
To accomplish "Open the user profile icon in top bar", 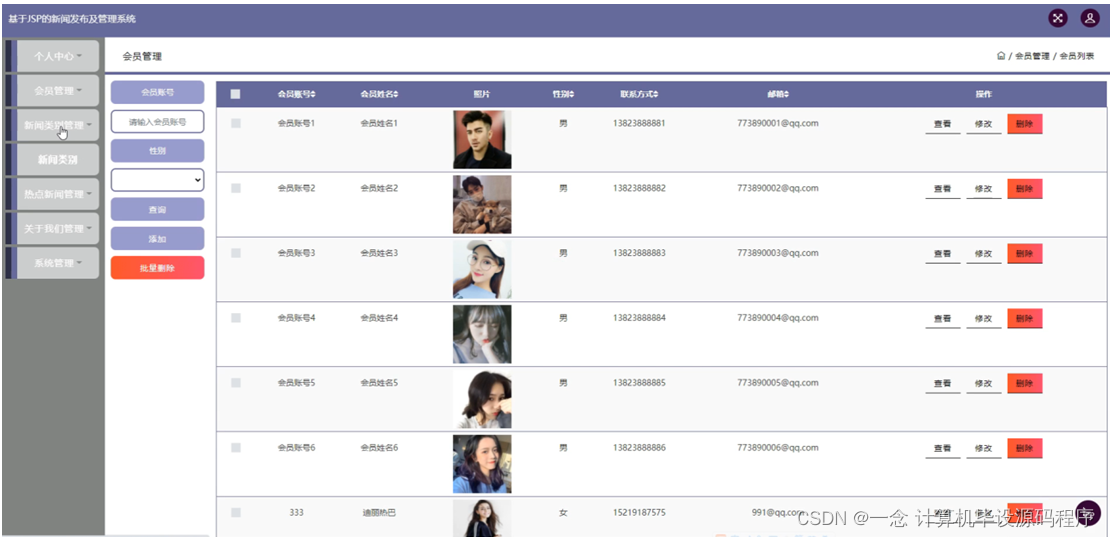I will [1089, 18].
